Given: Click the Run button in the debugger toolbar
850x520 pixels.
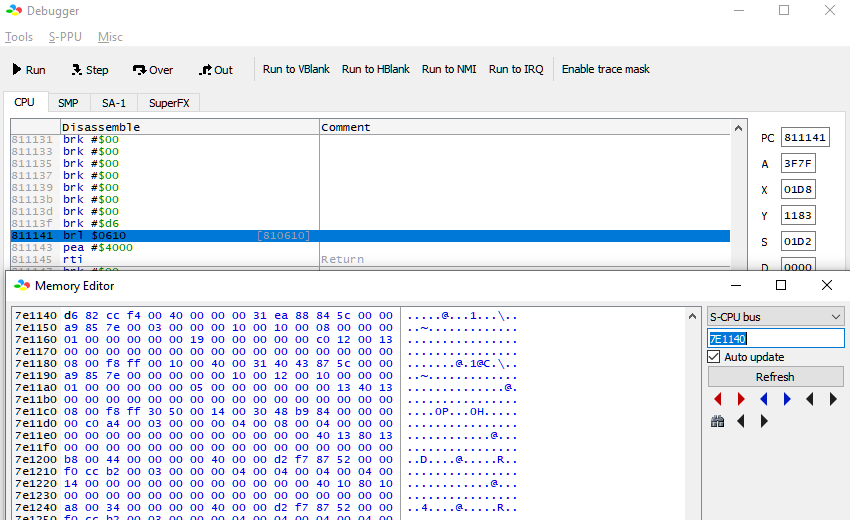Looking at the screenshot, I should (29, 69).
